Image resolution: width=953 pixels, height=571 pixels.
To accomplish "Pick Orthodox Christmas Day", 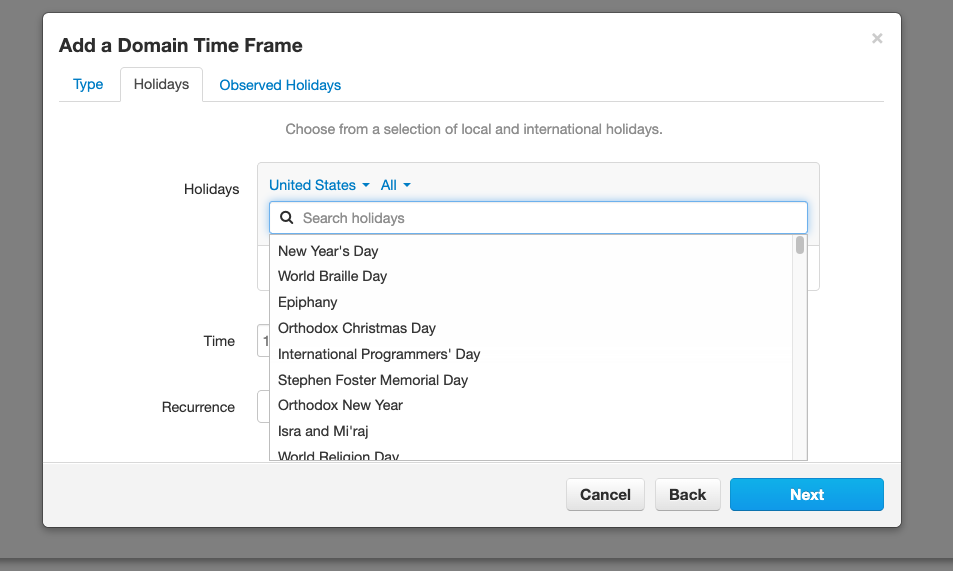I will pos(531,328).
